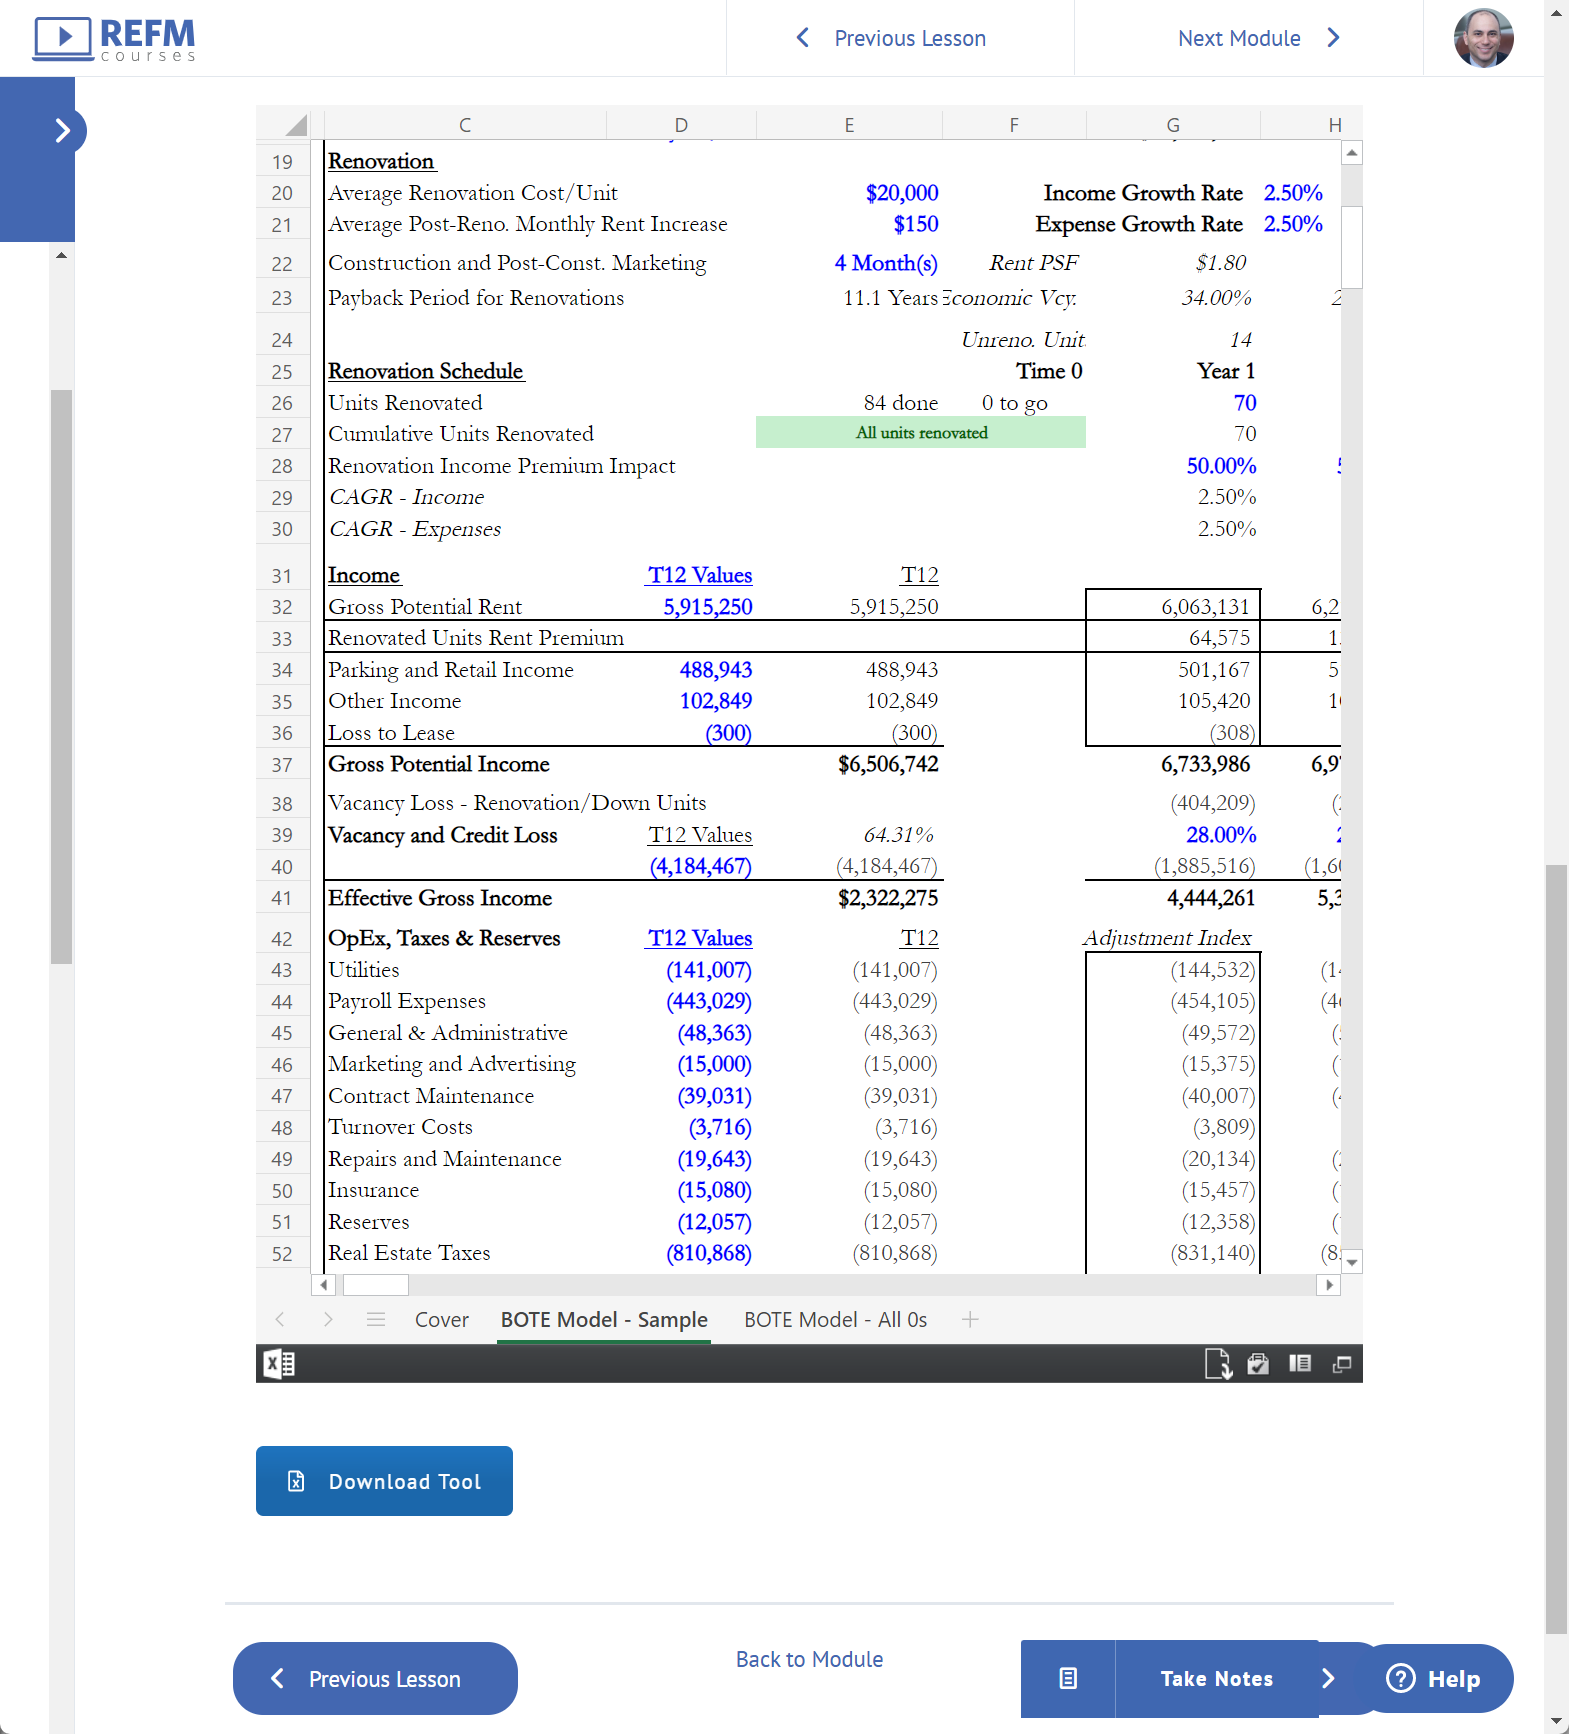Click the T12 Values link in OpEx row
1569x1734 pixels.
[700, 938]
